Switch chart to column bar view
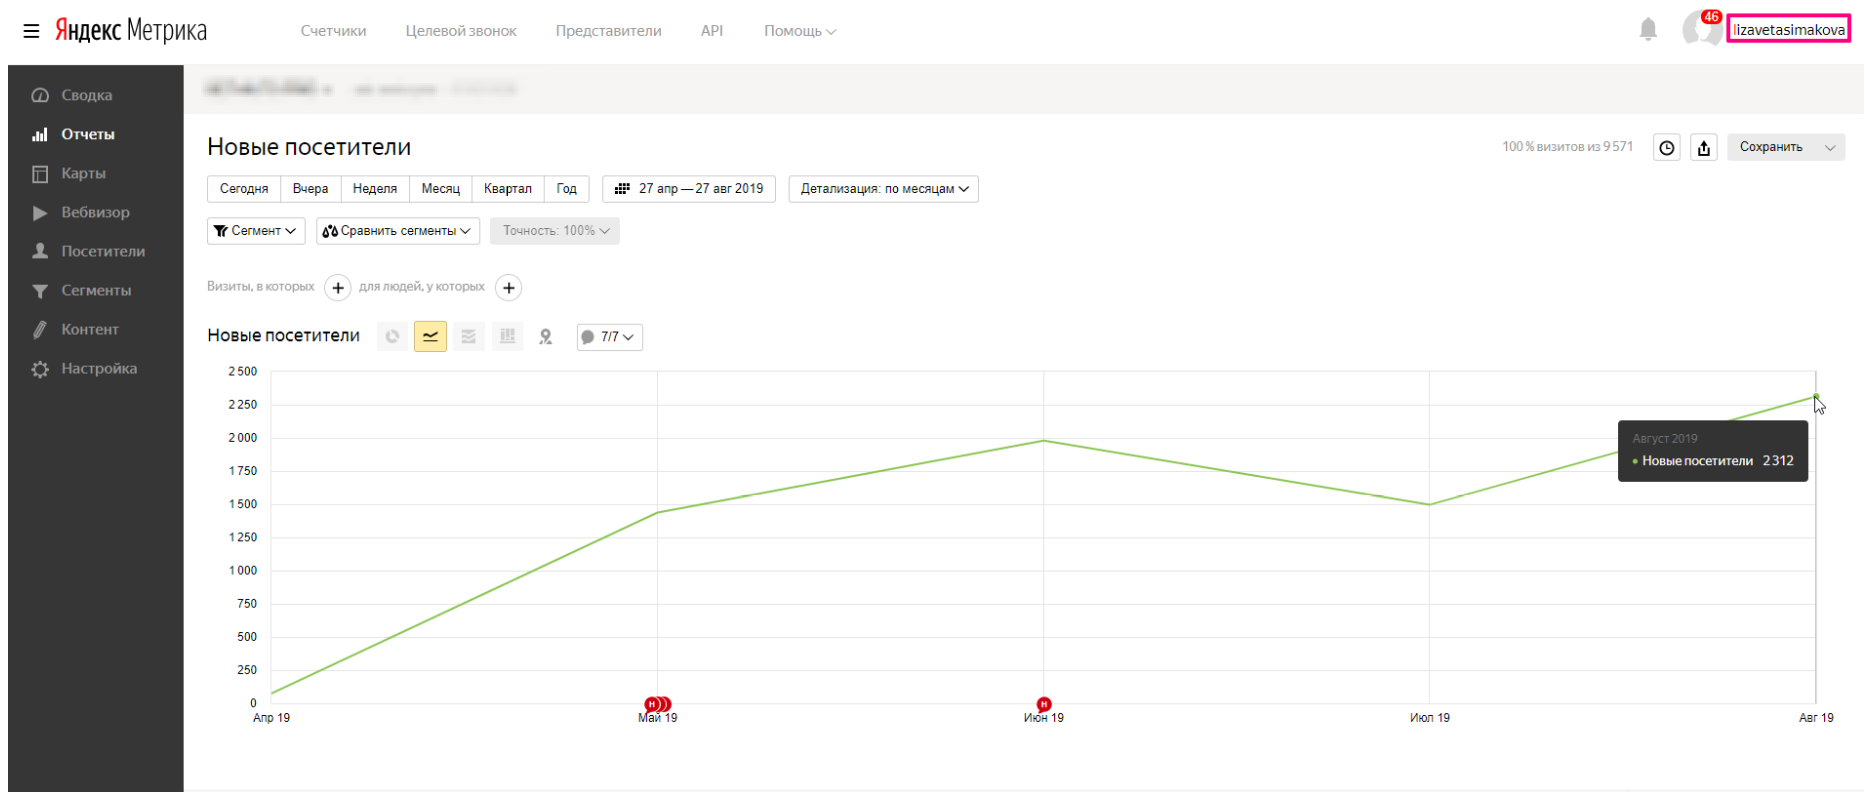 pyautogui.click(x=507, y=337)
